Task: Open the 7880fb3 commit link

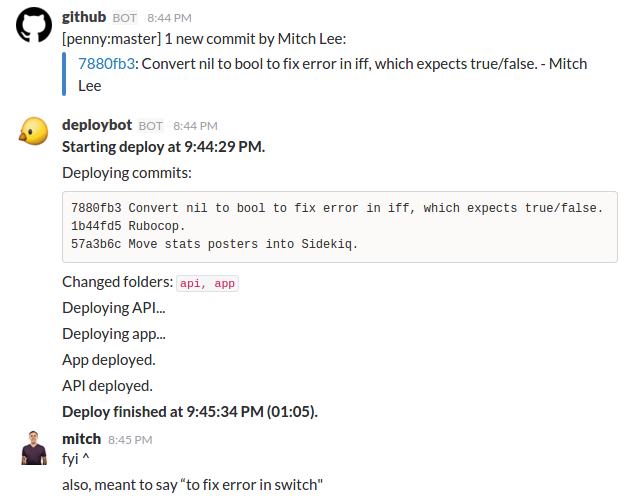Action: [107, 64]
